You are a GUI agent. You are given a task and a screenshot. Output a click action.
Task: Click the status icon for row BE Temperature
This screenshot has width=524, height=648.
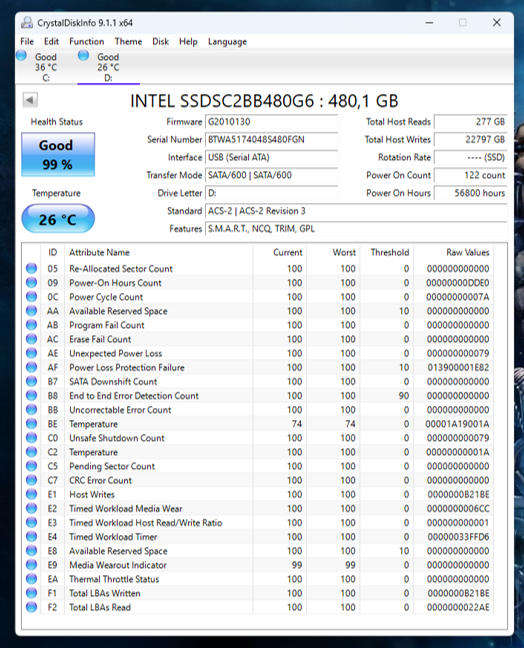pyautogui.click(x=31, y=424)
